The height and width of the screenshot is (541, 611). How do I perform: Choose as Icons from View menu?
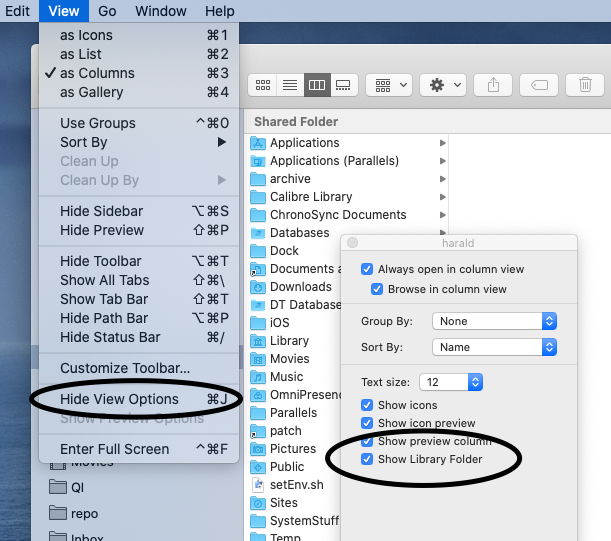pos(139,35)
